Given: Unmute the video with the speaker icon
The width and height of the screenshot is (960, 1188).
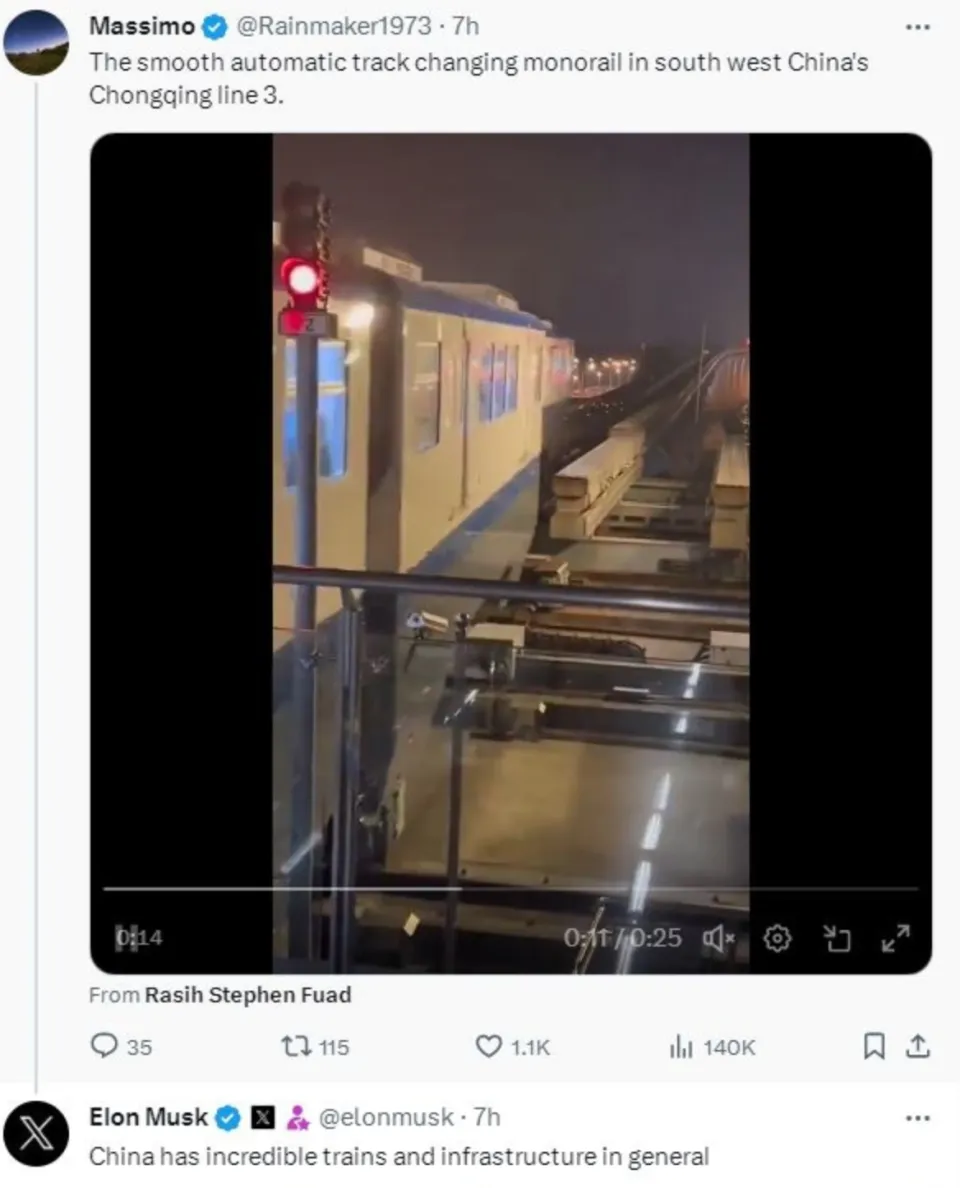Looking at the screenshot, I should pos(720,938).
